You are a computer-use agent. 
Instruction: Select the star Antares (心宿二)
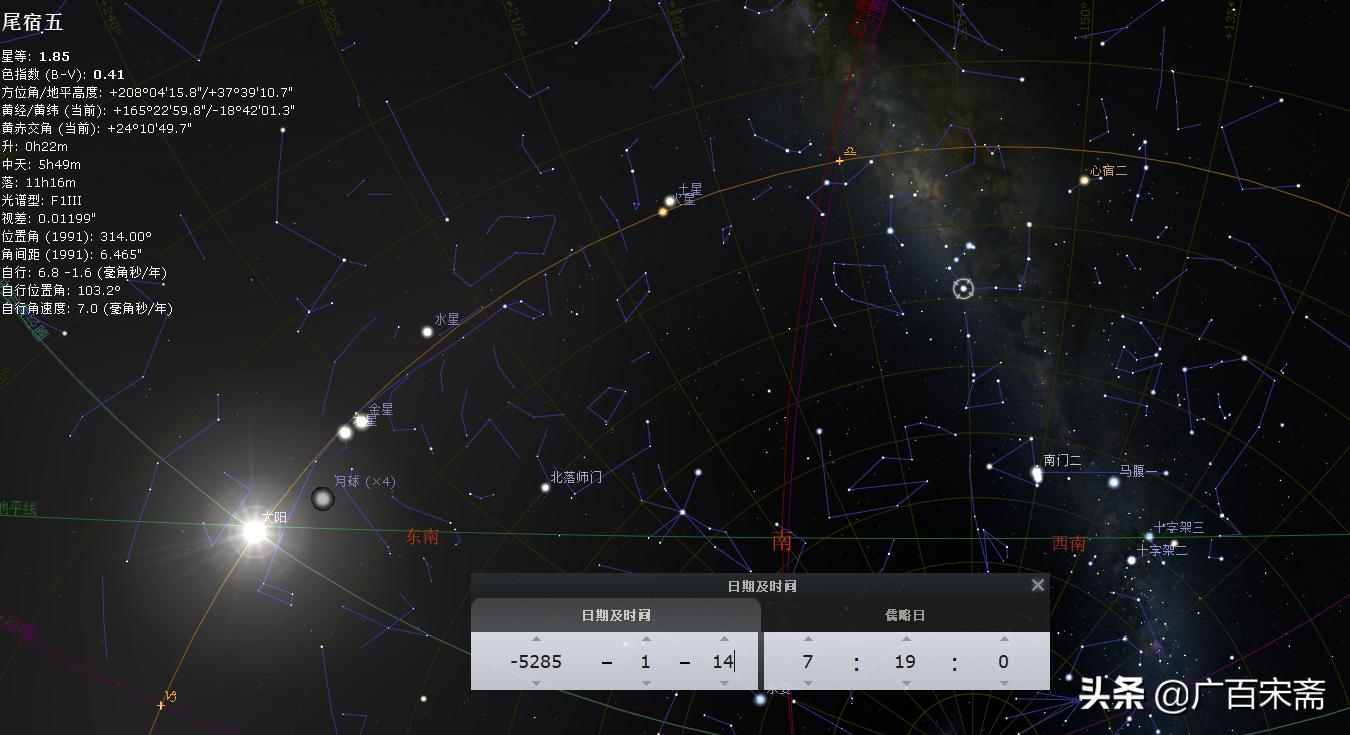(1084, 180)
